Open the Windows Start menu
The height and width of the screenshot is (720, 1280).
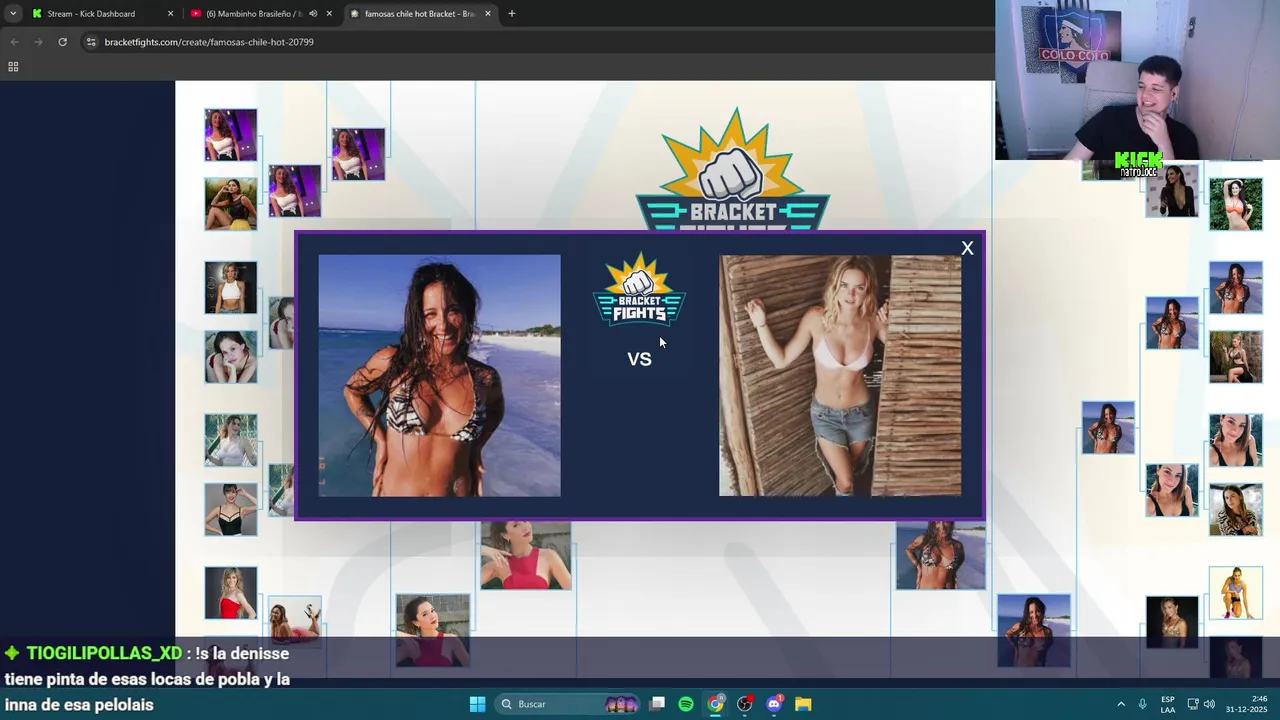pyautogui.click(x=477, y=704)
